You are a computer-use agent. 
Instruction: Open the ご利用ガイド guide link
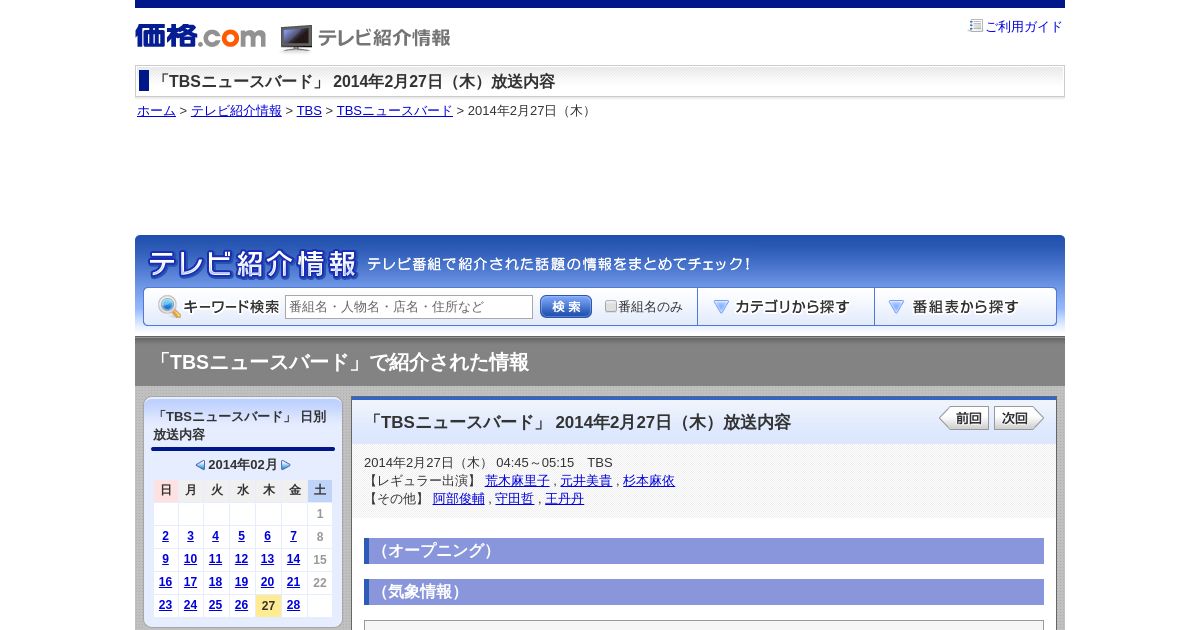(x=1023, y=27)
